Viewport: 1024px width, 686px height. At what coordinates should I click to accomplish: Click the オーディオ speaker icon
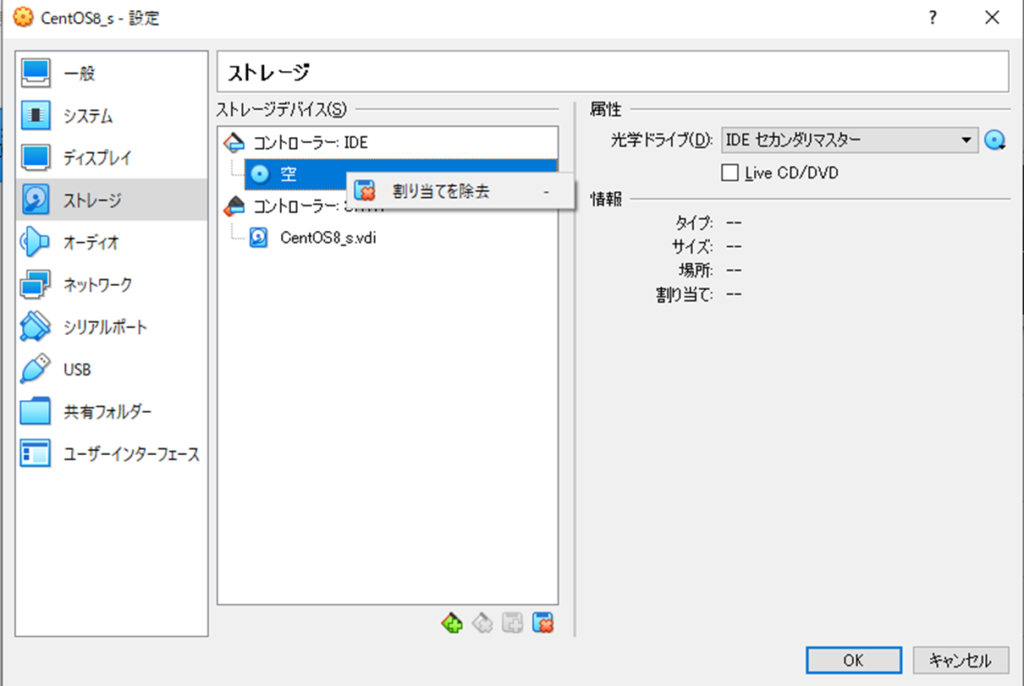click(x=35, y=242)
